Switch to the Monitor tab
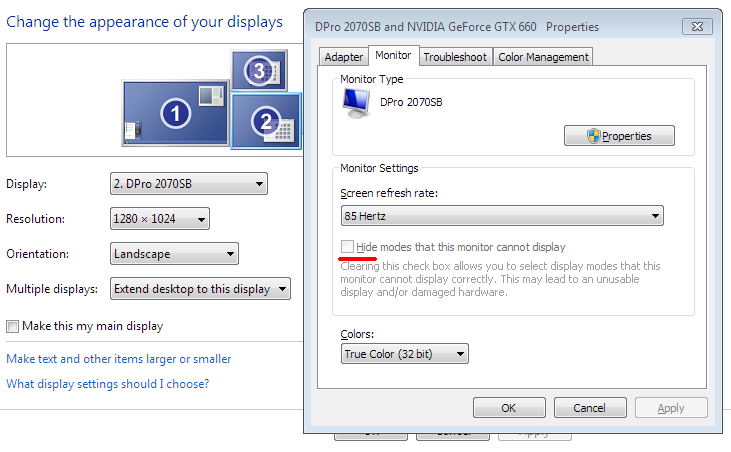This screenshot has height=452, width=731. click(x=393, y=55)
